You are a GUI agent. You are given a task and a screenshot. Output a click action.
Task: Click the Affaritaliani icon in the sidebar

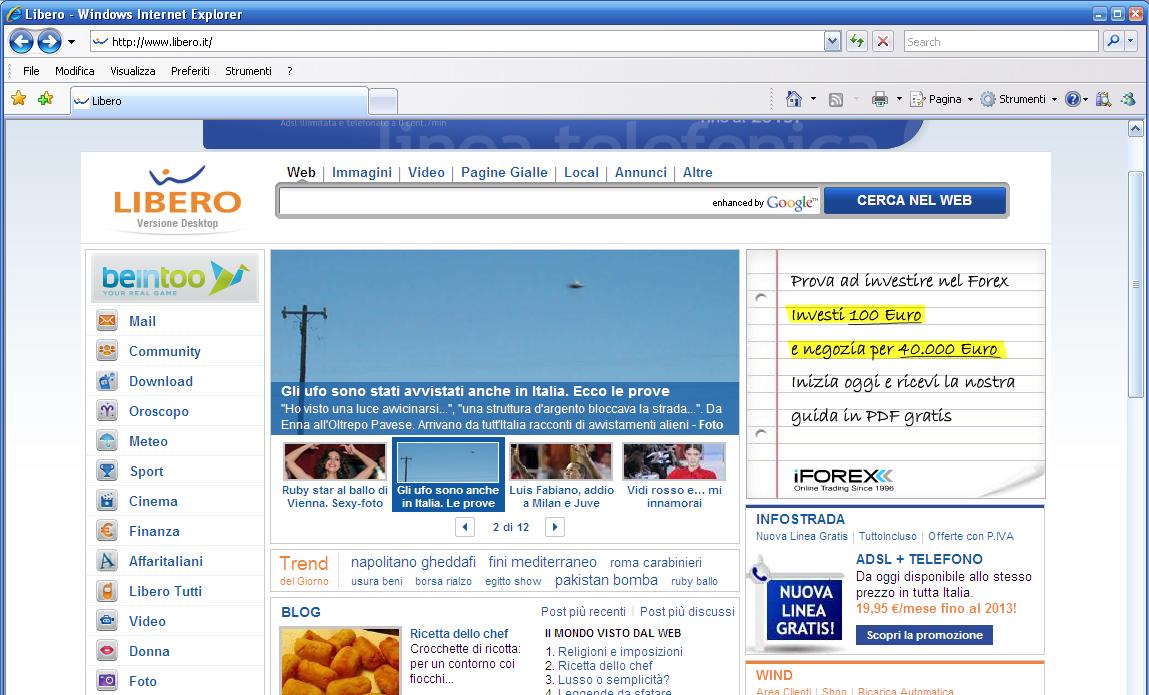click(x=107, y=561)
